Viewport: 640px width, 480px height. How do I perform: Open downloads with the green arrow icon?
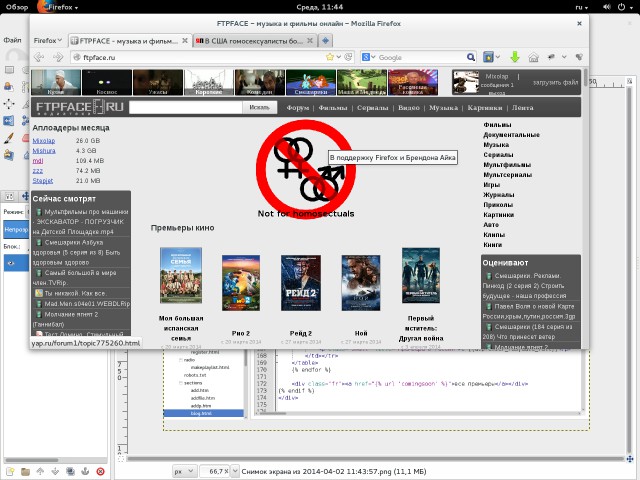click(x=515, y=57)
